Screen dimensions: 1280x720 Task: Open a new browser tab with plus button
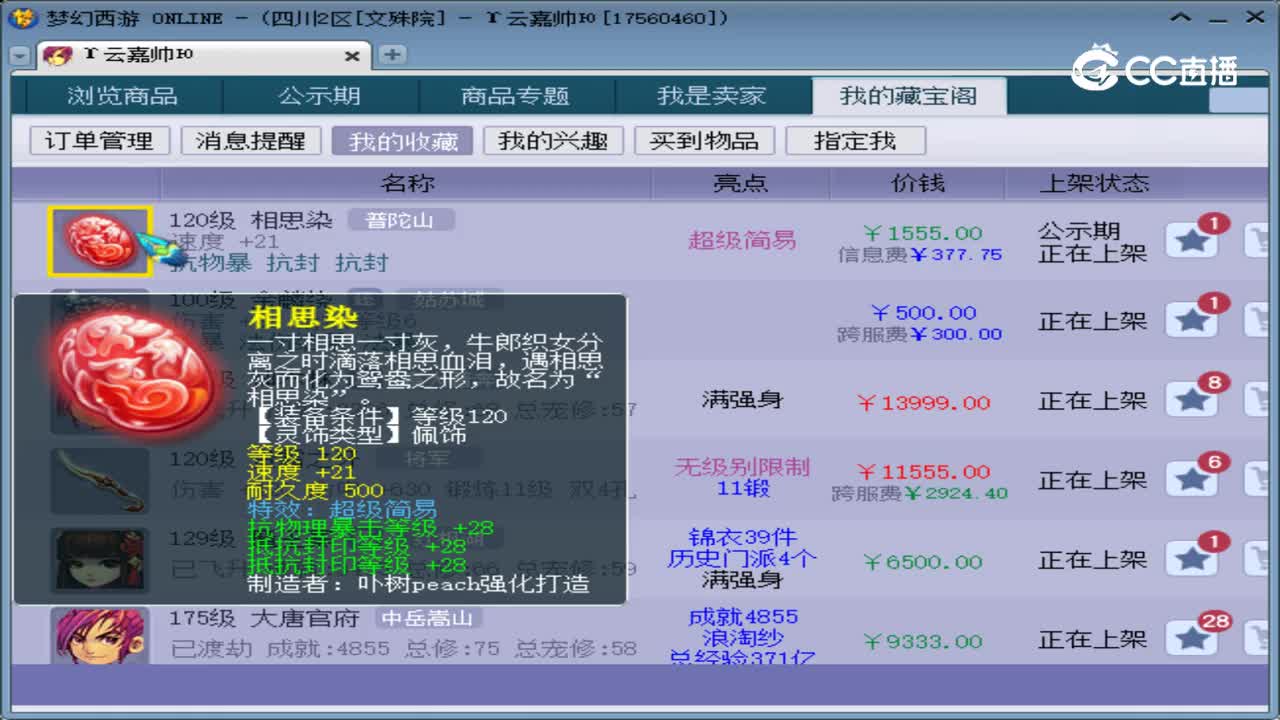[392, 55]
